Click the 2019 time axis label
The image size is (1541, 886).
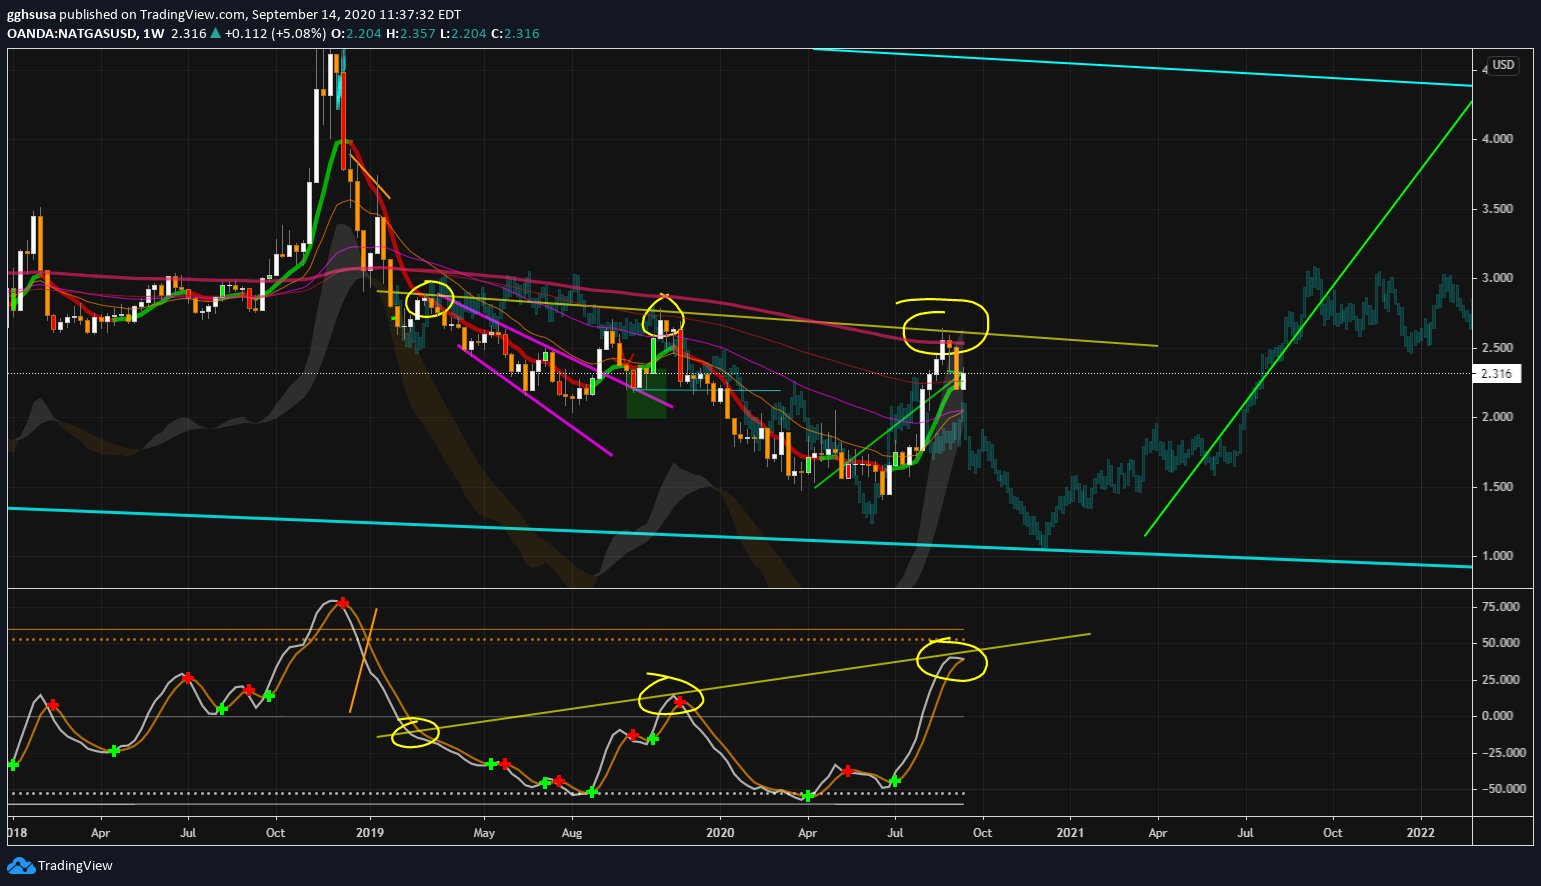371,832
